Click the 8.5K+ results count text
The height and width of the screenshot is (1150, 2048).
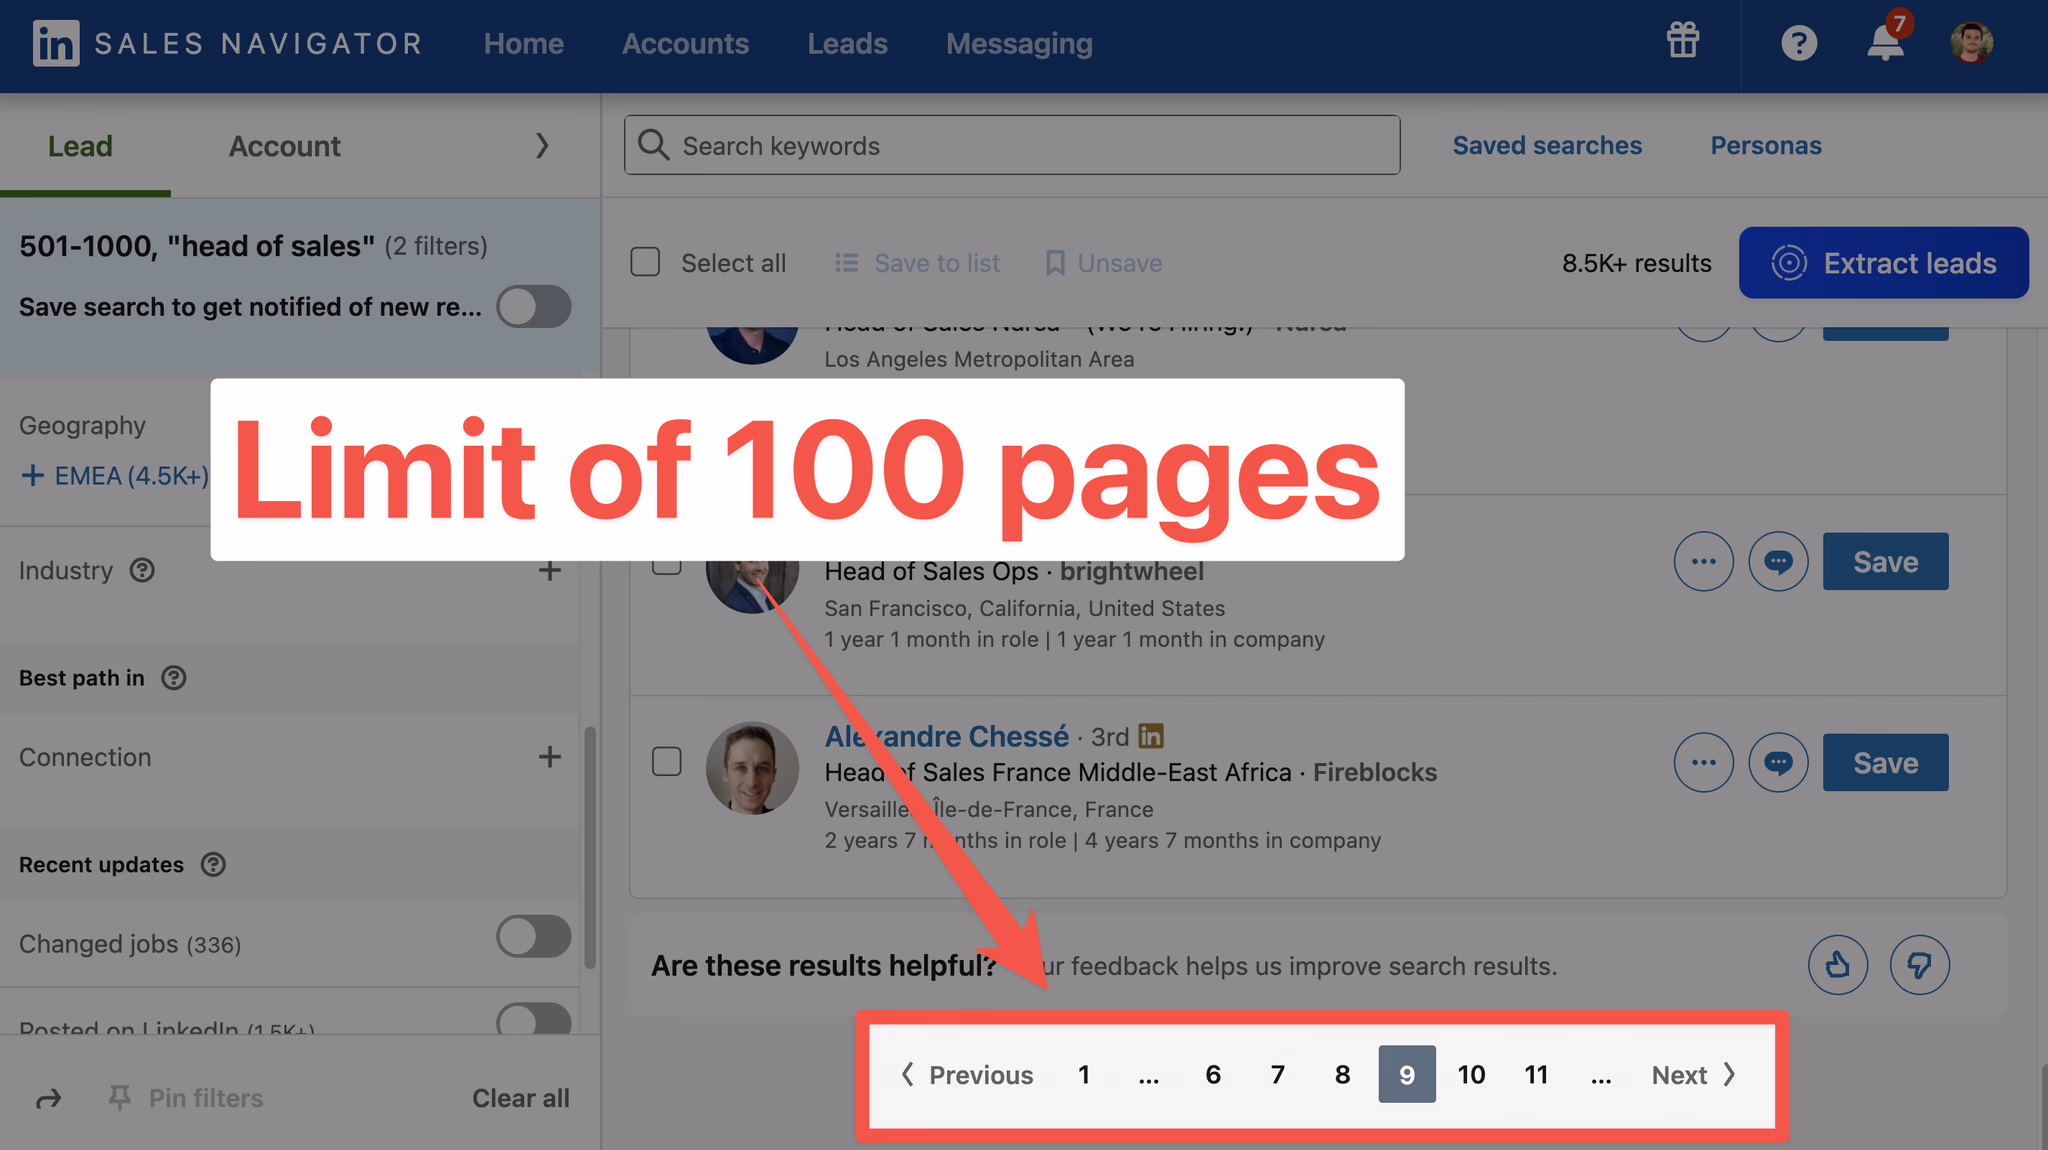tap(1637, 263)
